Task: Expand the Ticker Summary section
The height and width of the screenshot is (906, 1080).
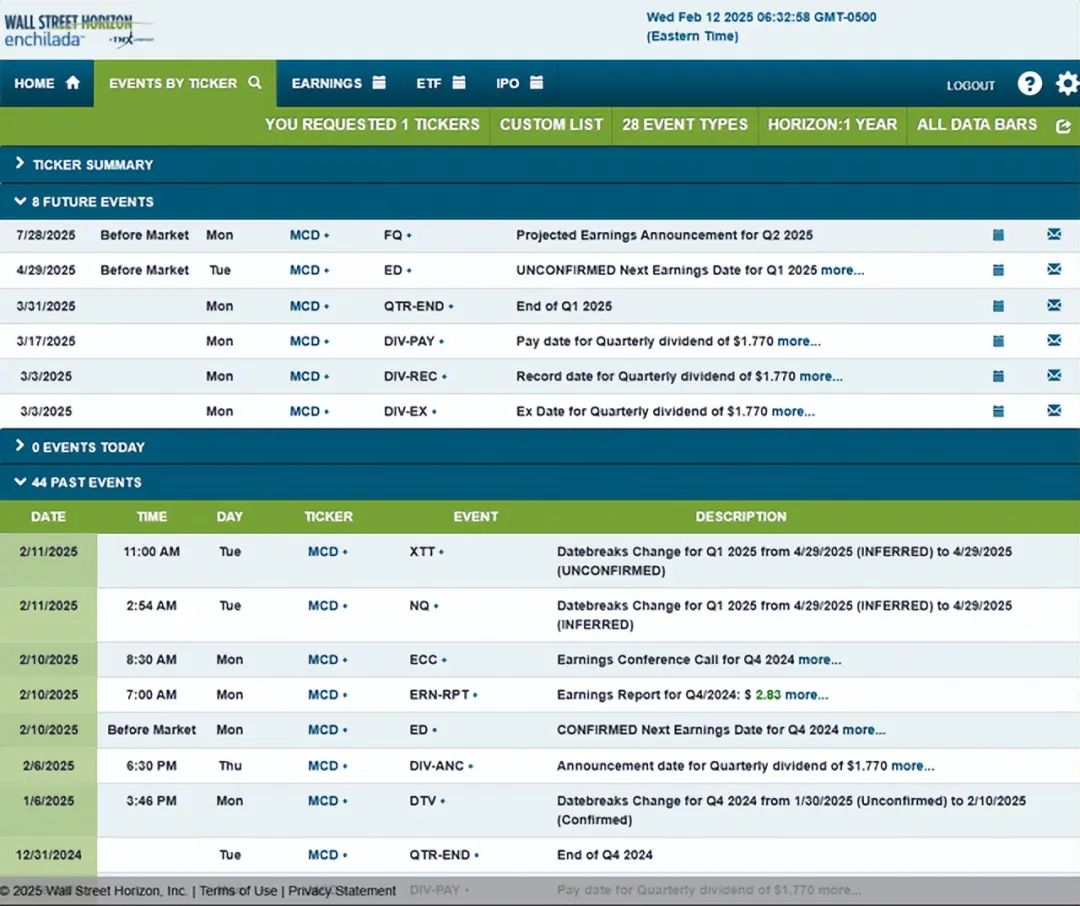Action: (540, 164)
